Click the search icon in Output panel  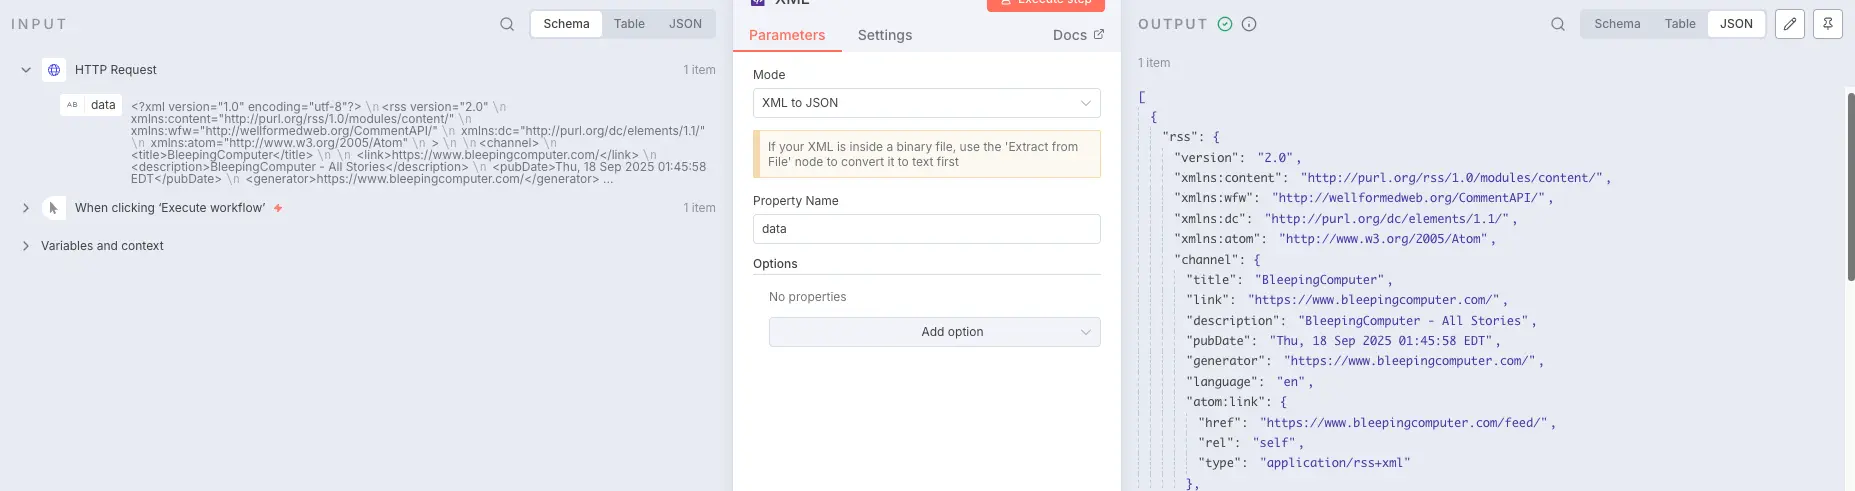click(x=1558, y=24)
